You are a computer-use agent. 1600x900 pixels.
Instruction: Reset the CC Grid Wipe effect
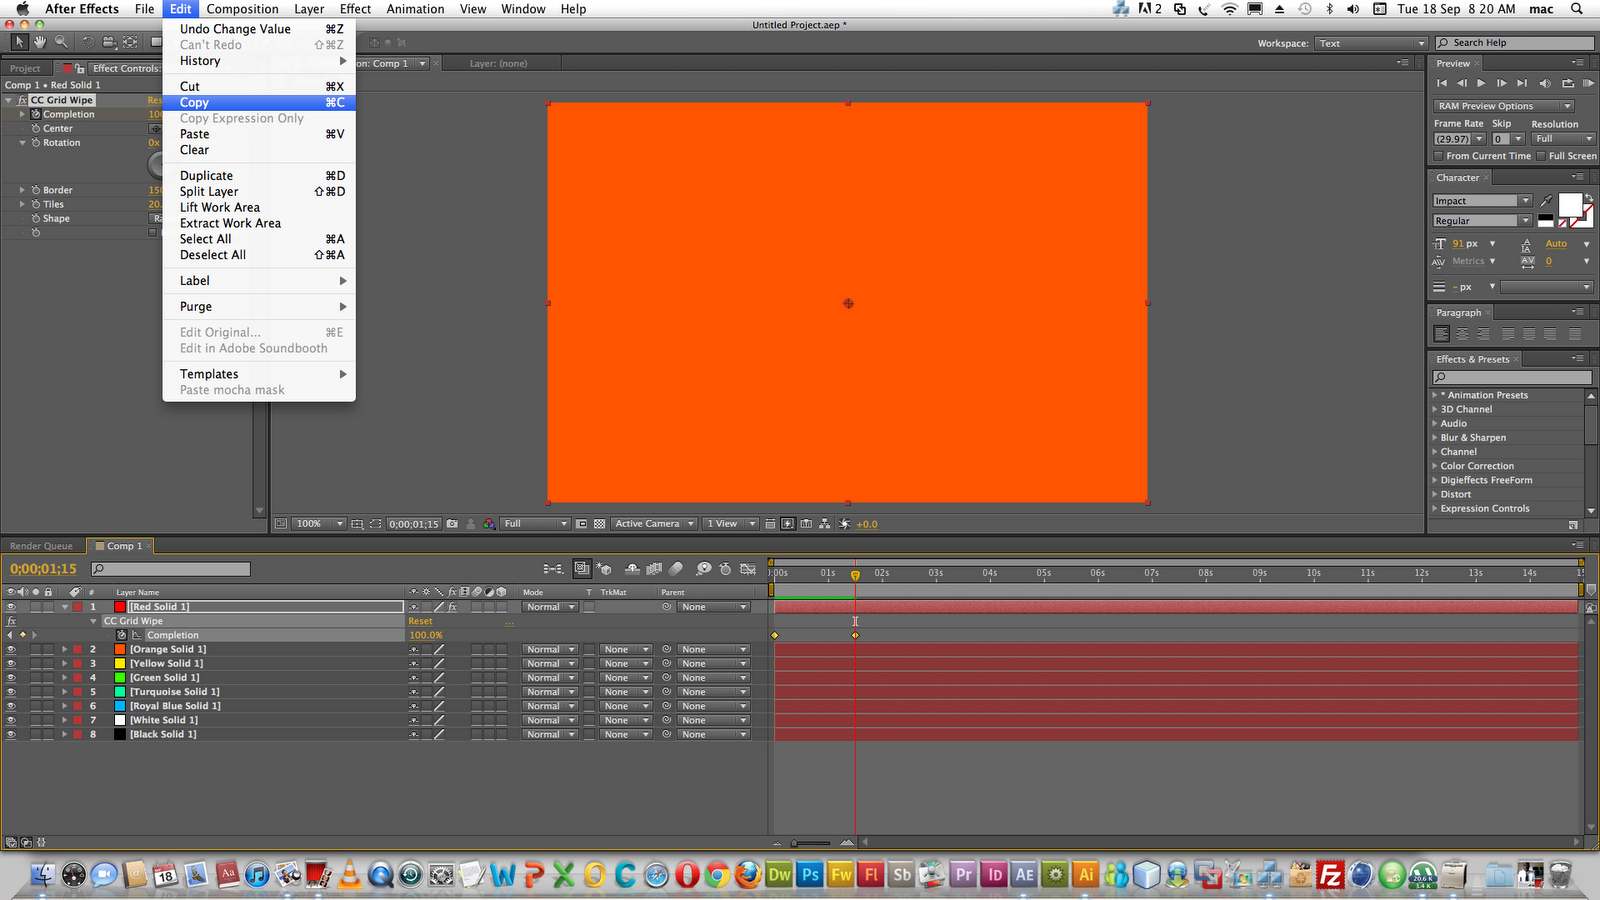[x=419, y=620]
